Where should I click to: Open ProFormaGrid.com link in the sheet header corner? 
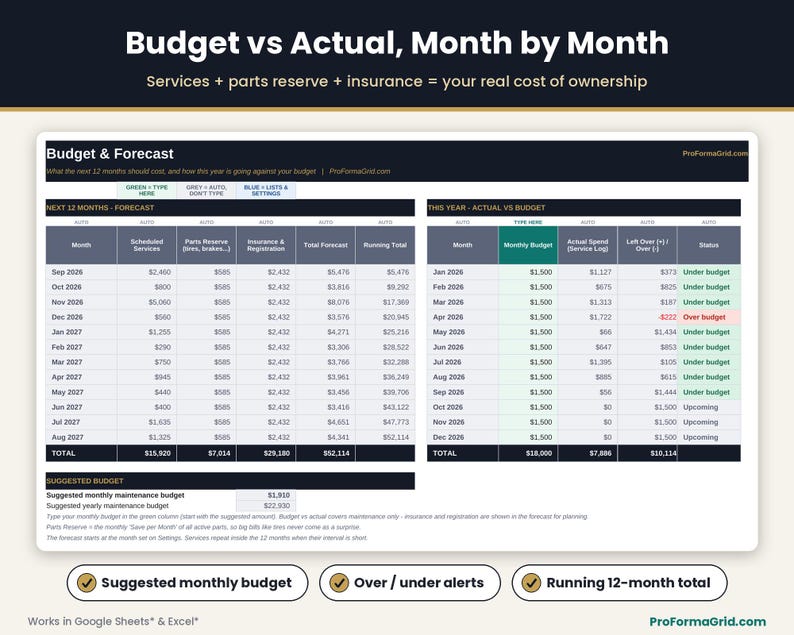pyautogui.click(x=714, y=153)
